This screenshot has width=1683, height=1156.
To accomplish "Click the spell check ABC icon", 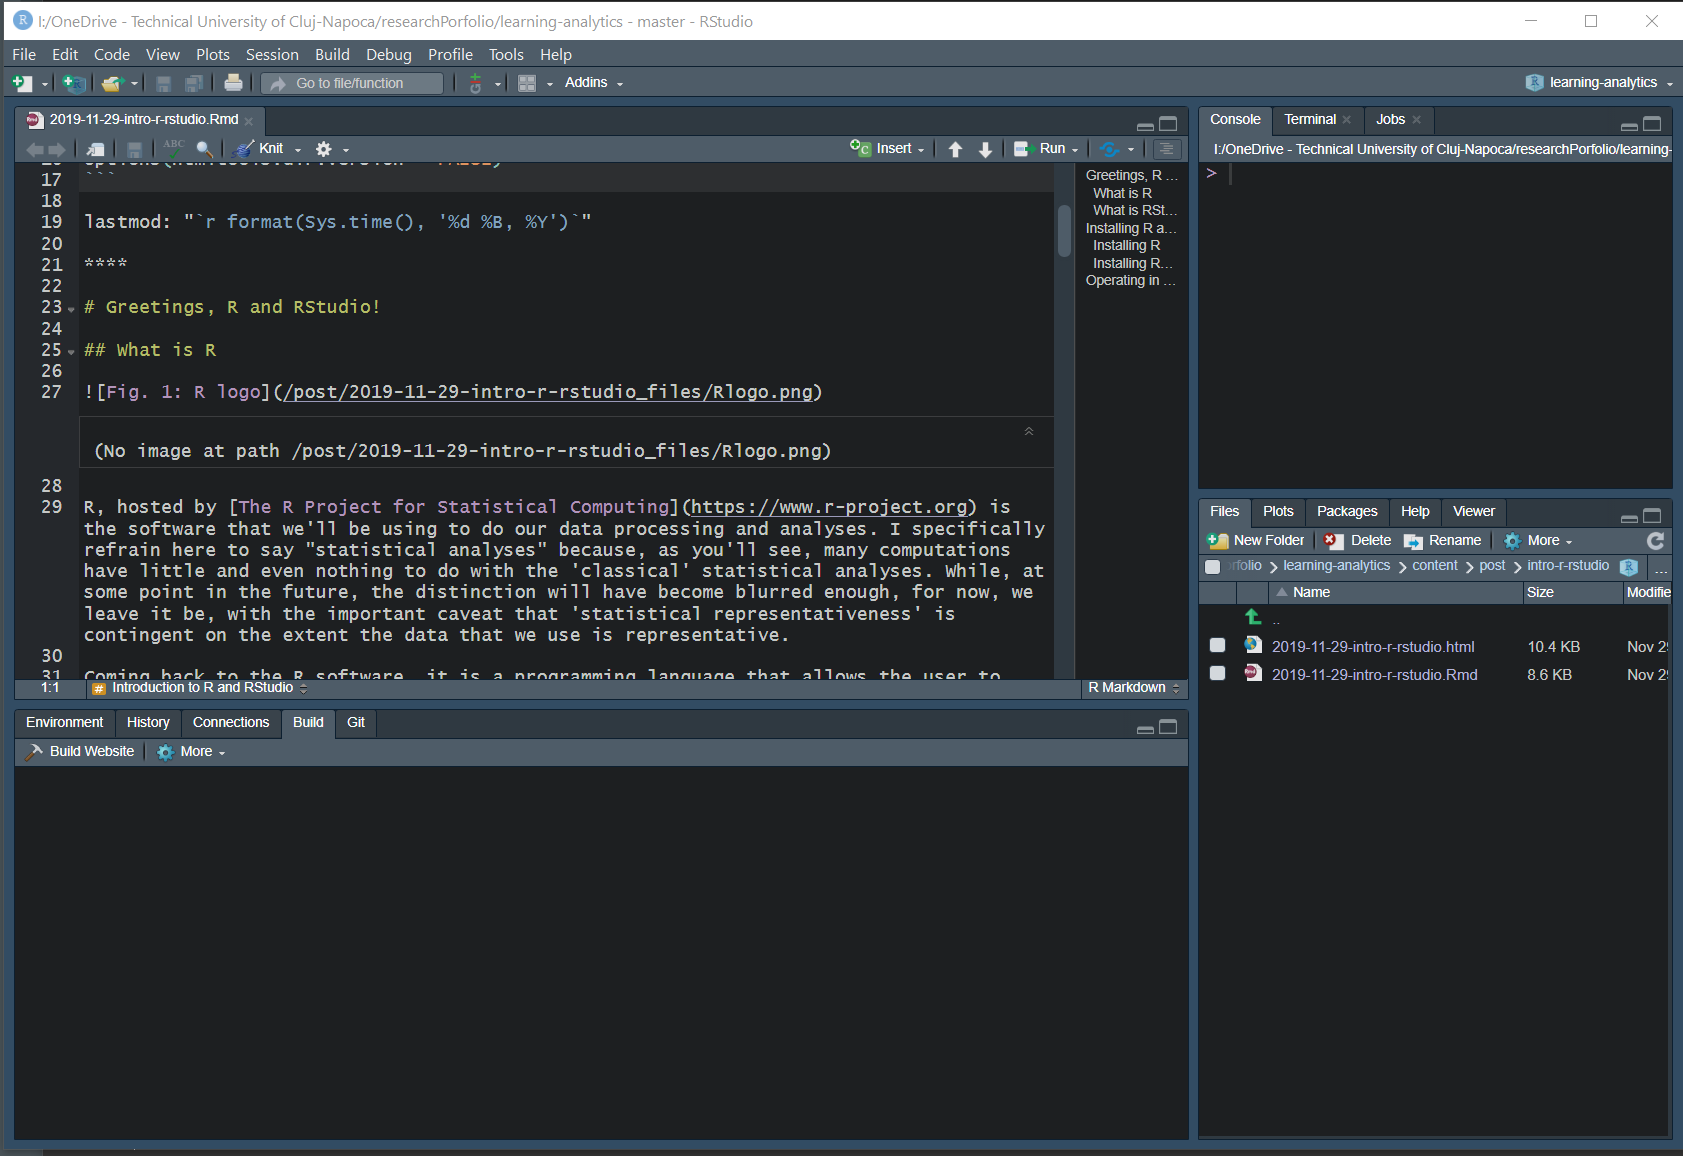I will point(174,147).
